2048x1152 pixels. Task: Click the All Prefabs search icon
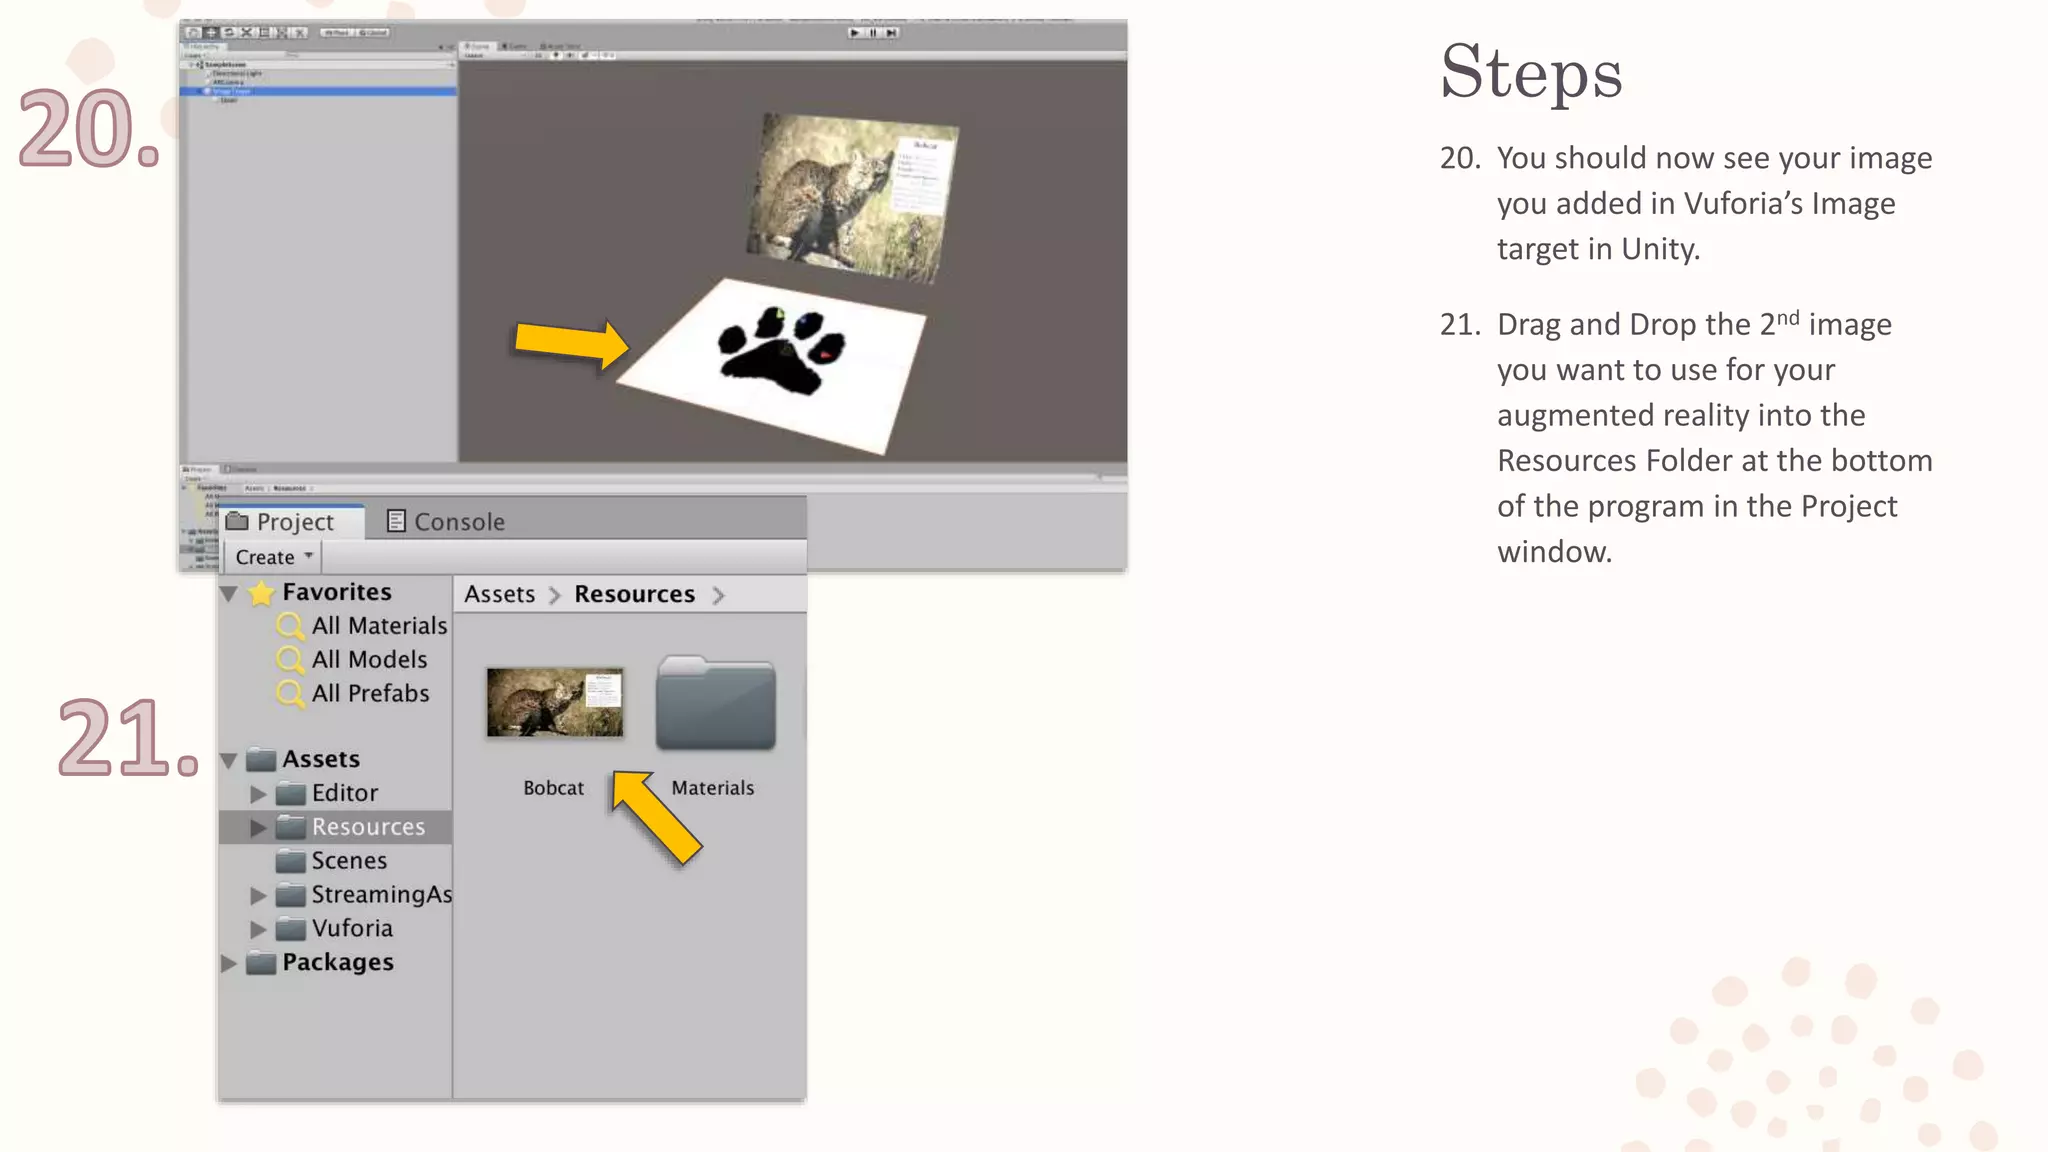[290, 695]
